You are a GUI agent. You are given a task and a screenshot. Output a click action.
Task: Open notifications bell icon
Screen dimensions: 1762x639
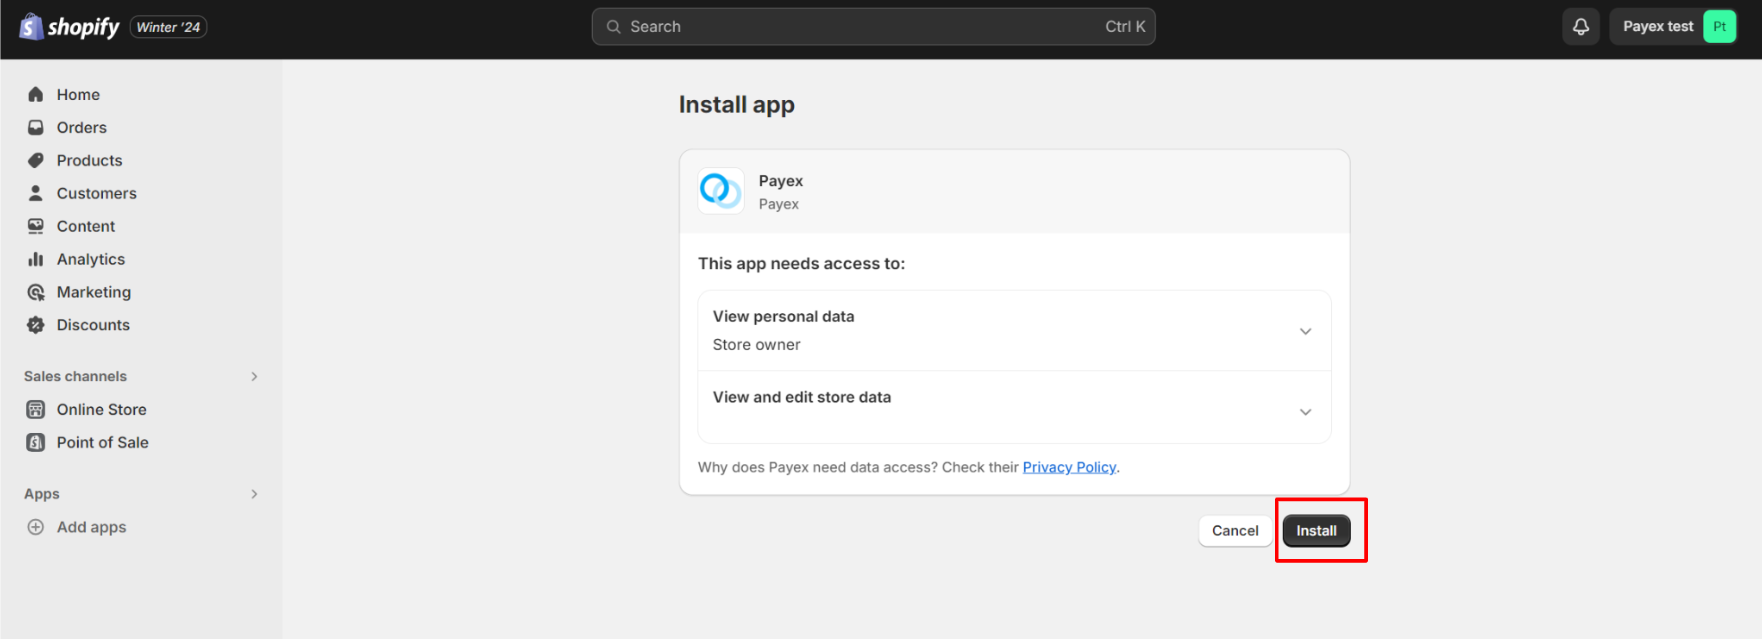[x=1581, y=27]
